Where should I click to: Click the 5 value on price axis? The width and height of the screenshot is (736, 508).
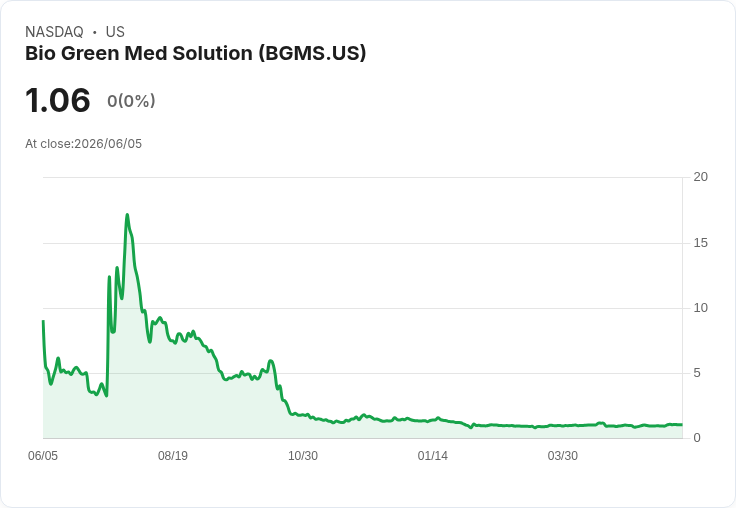point(697,373)
